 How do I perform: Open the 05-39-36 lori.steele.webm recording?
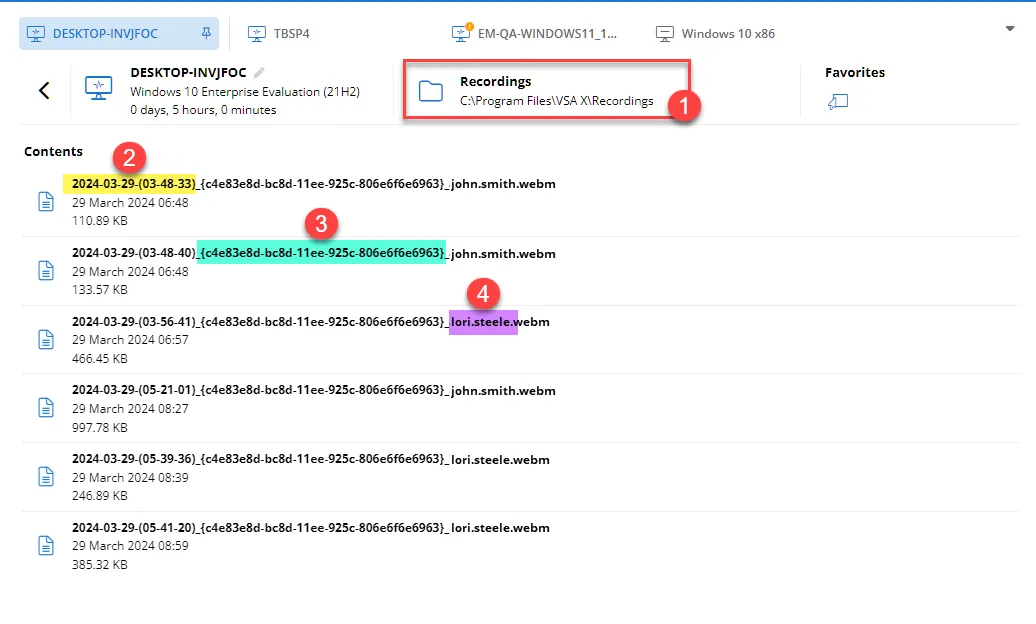click(x=310, y=459)
